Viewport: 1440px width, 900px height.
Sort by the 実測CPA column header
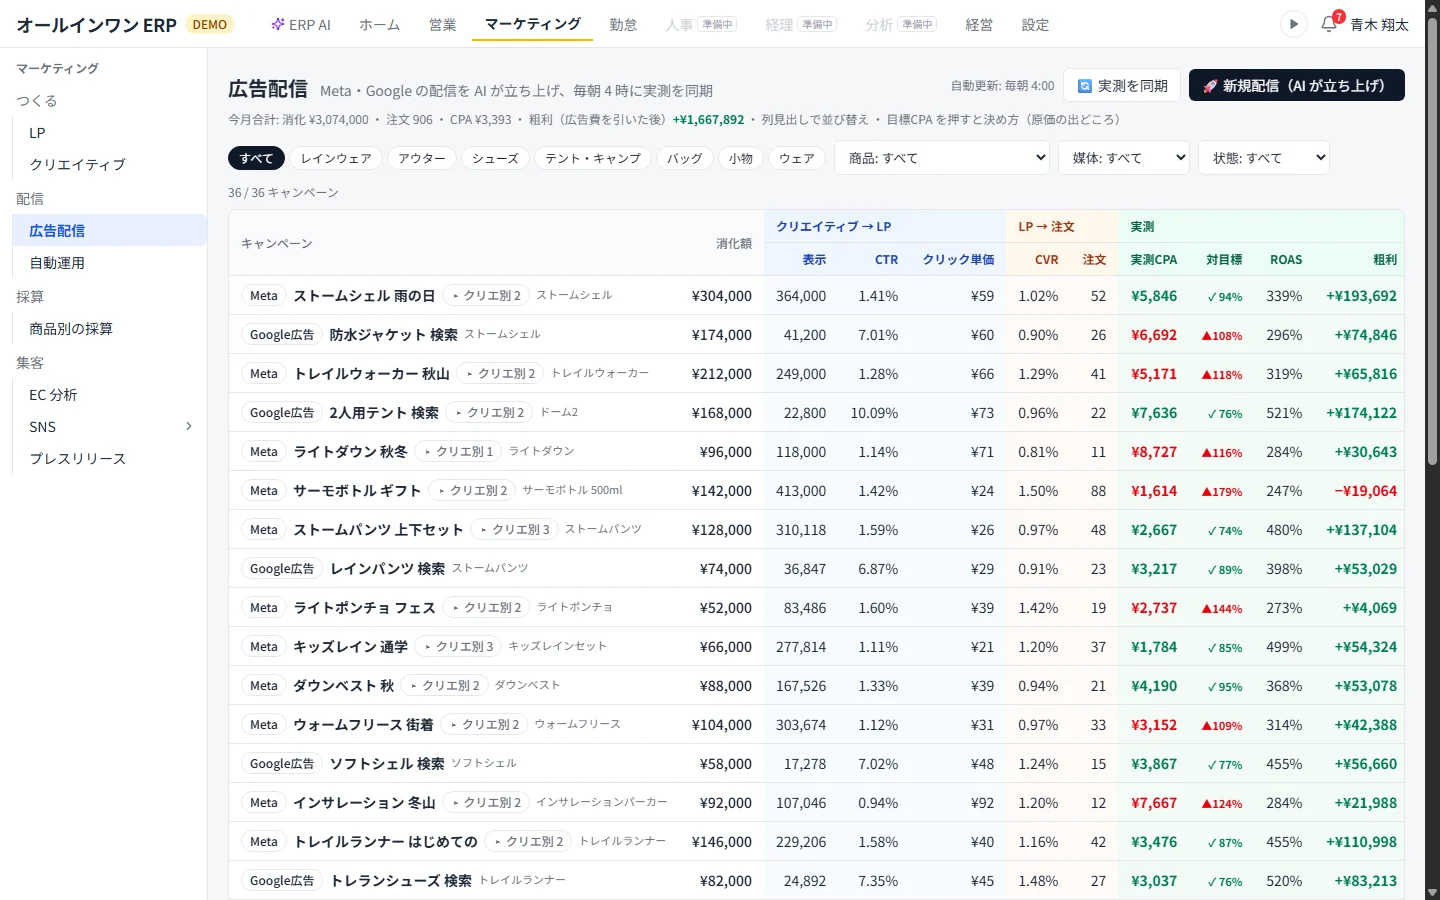1153,260
